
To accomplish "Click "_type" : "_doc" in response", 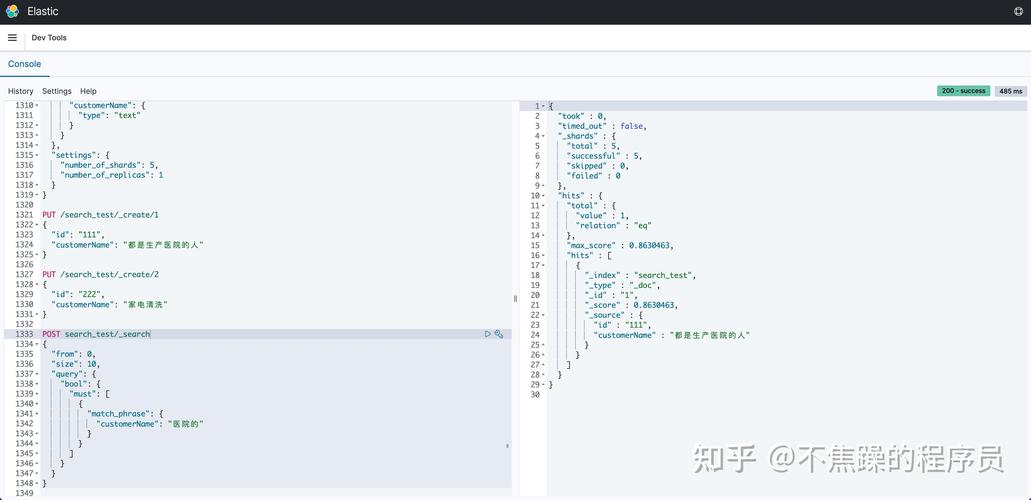I will click(622, 286).
